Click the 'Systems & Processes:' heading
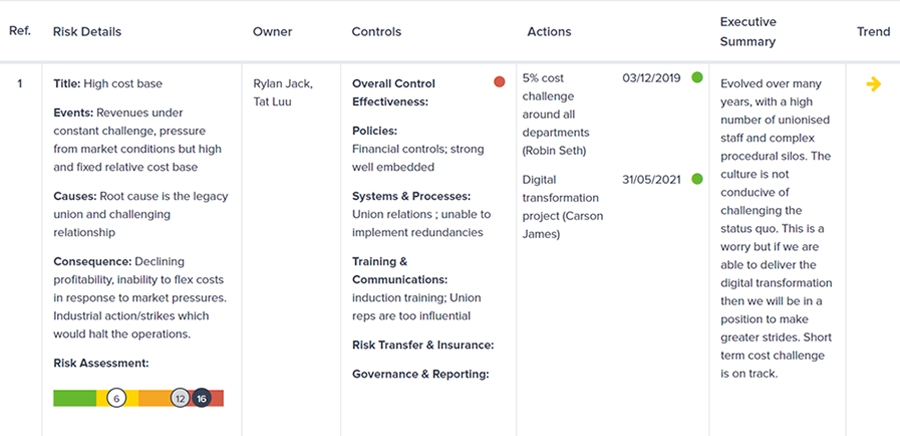The height and width of the screenshot is (436, 900). 412,196
